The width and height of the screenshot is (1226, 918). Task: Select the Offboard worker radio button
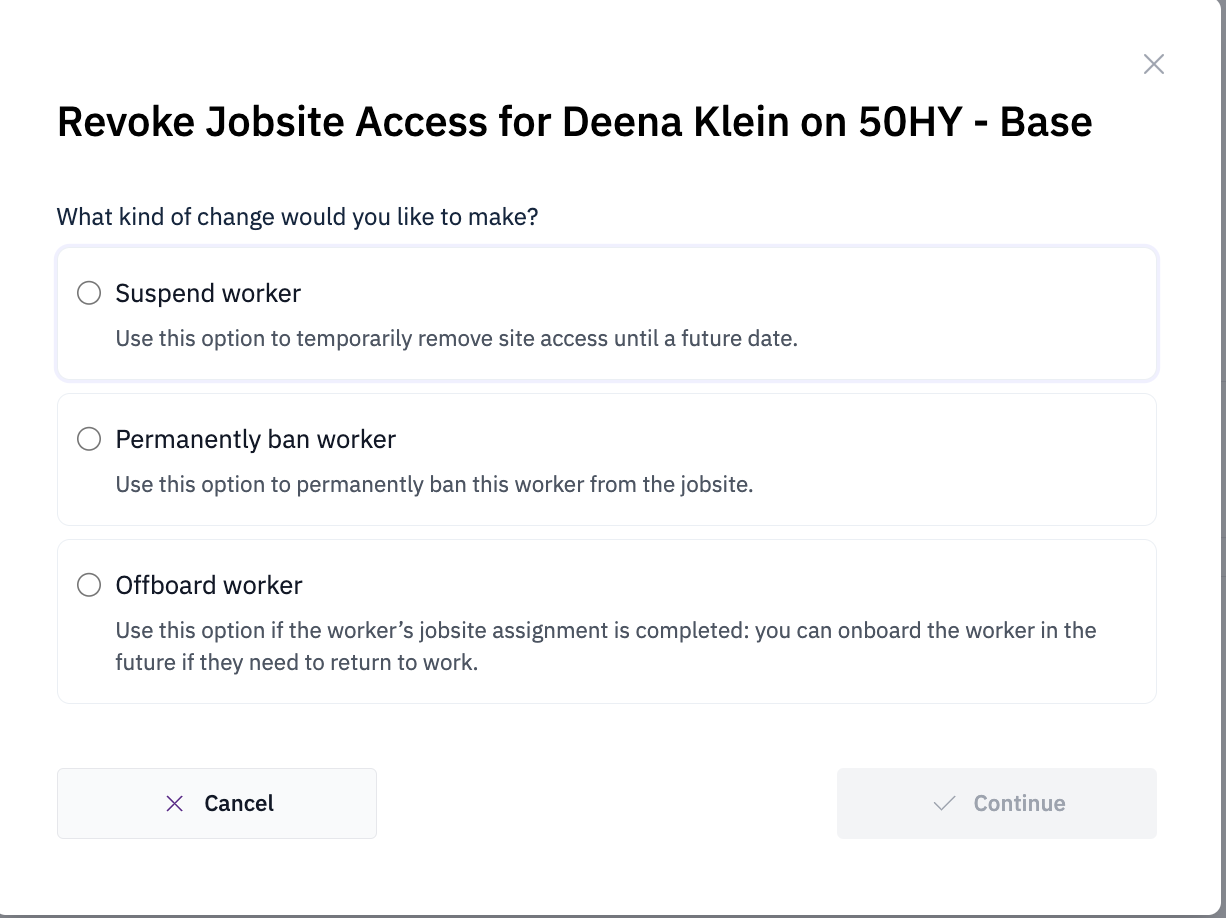89,585
